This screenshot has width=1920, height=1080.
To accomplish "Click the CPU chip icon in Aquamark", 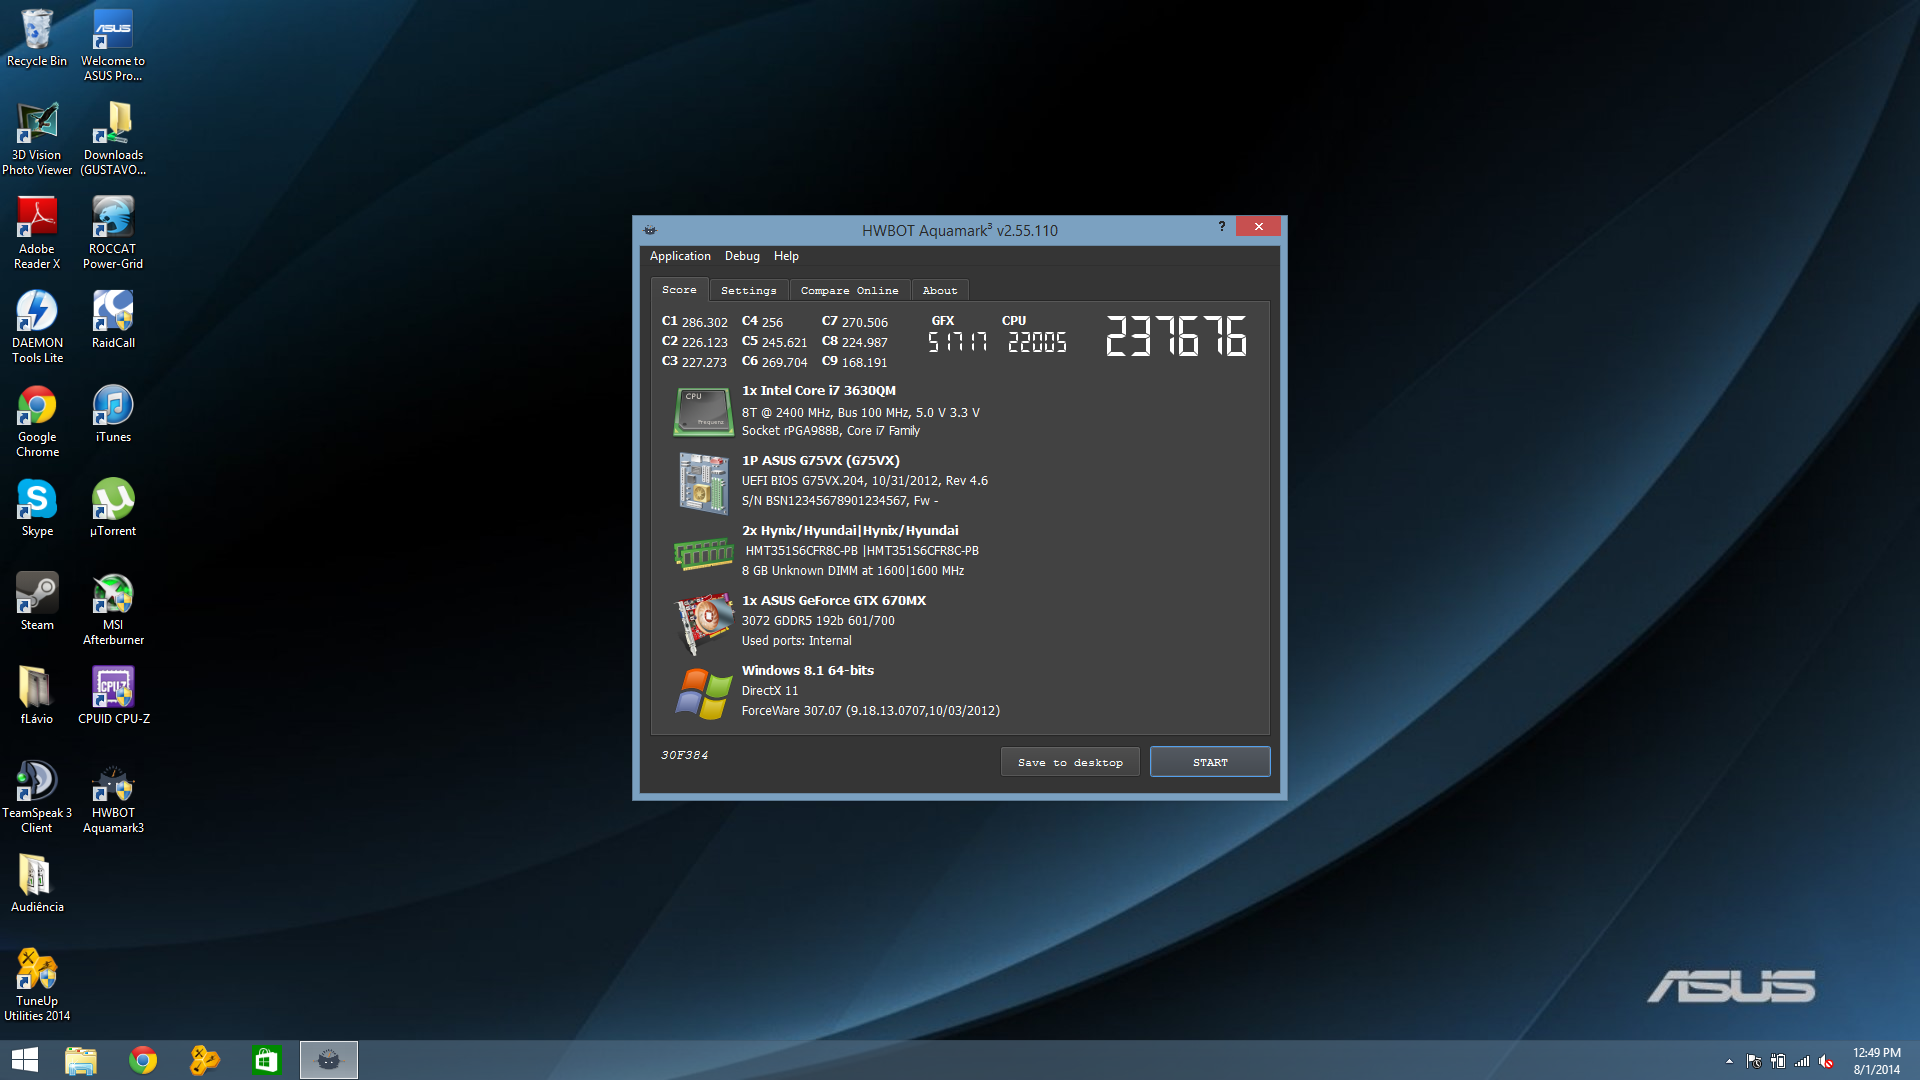I will click(703, 411).
